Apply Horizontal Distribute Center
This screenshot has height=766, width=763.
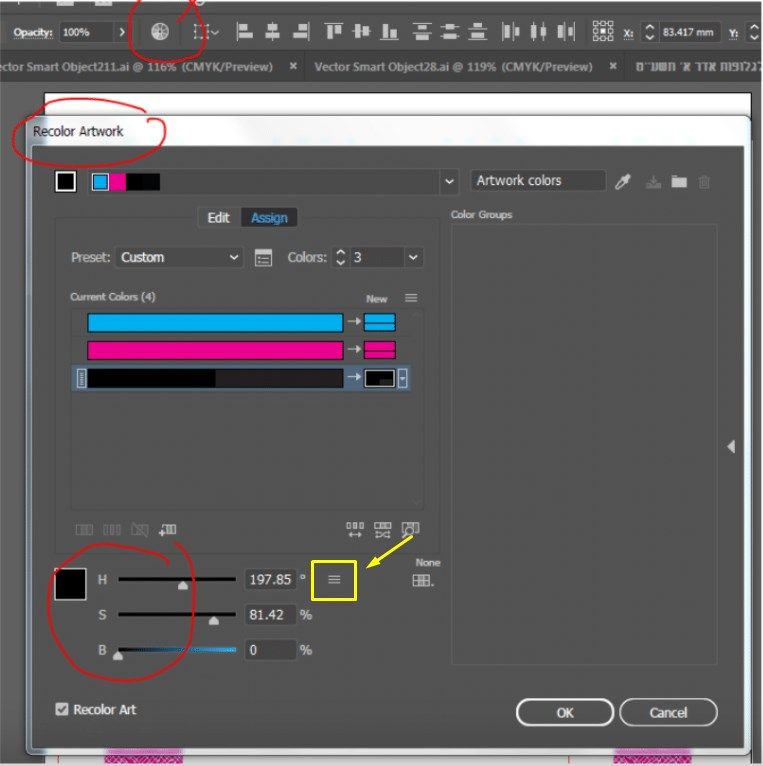point(538,32)
